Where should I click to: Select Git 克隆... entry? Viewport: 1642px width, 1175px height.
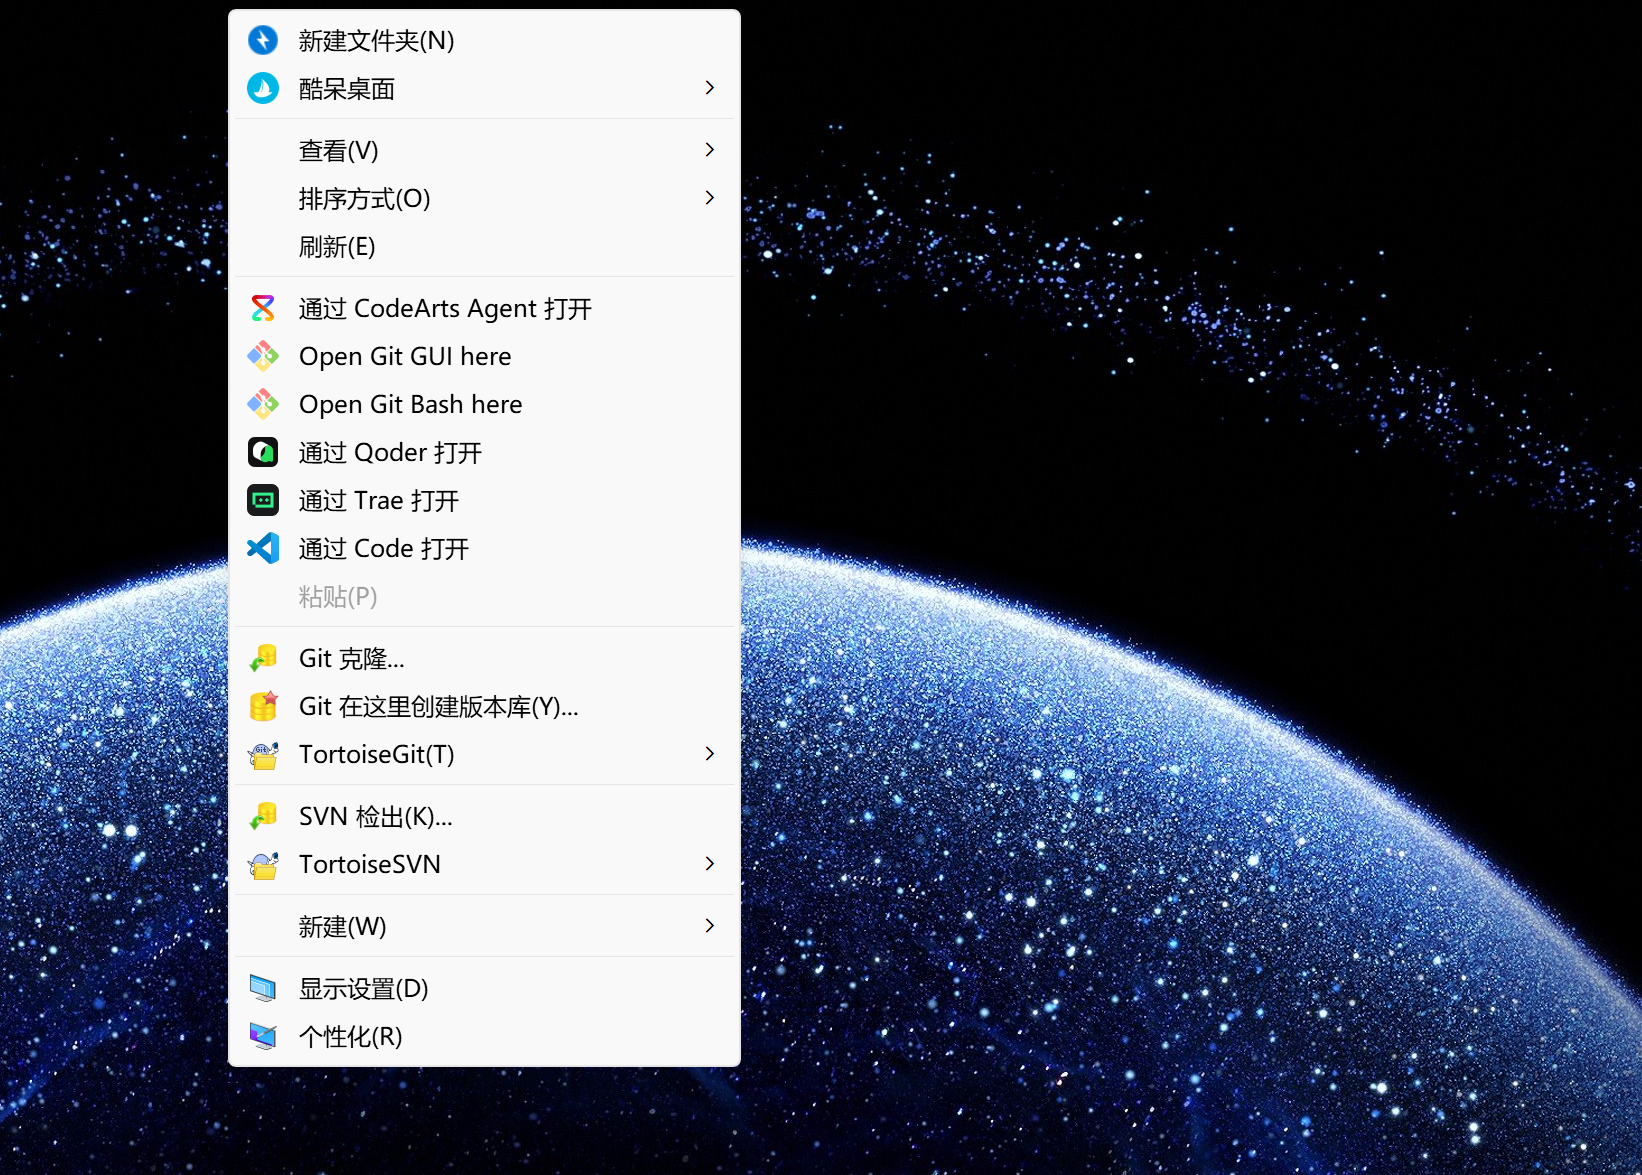click(x=484, y=658)
